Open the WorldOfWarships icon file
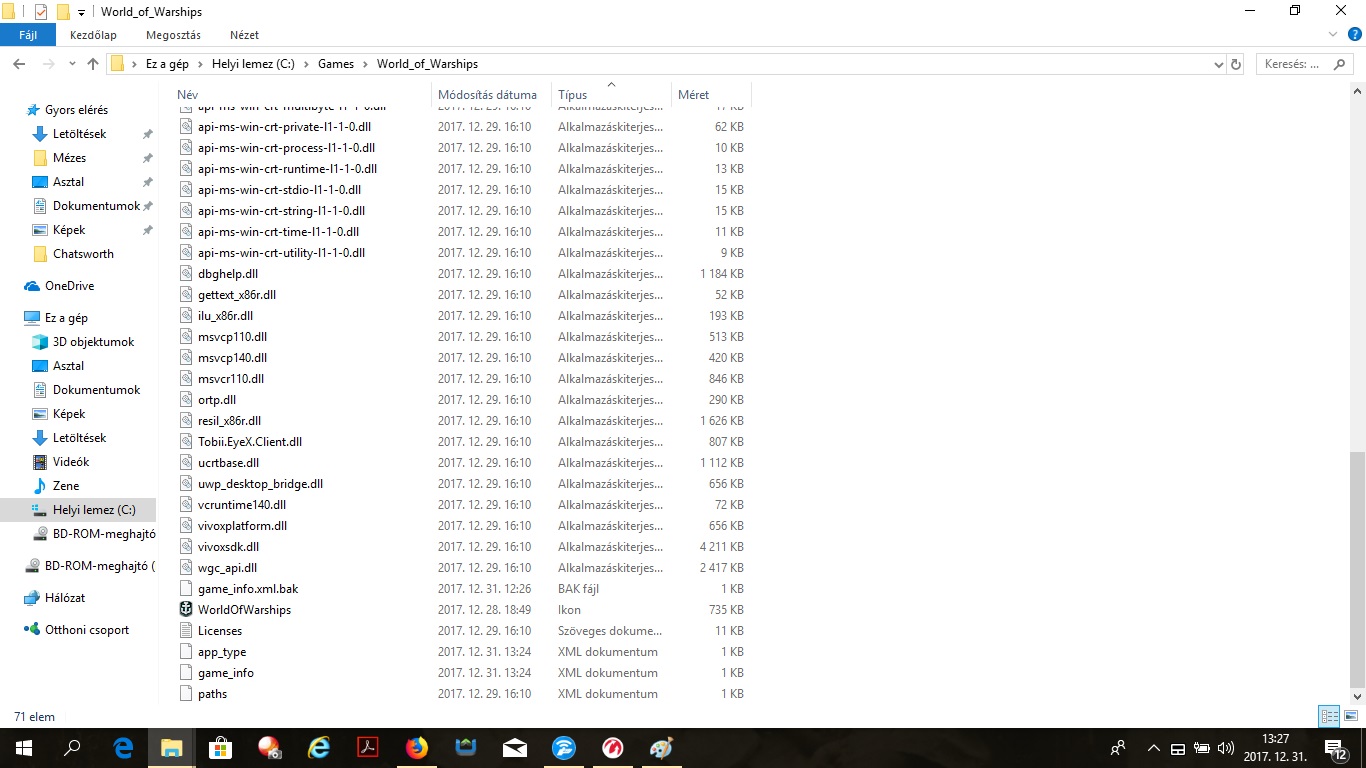This screenshot has height=768, width=1366. (x=244, y=610)
